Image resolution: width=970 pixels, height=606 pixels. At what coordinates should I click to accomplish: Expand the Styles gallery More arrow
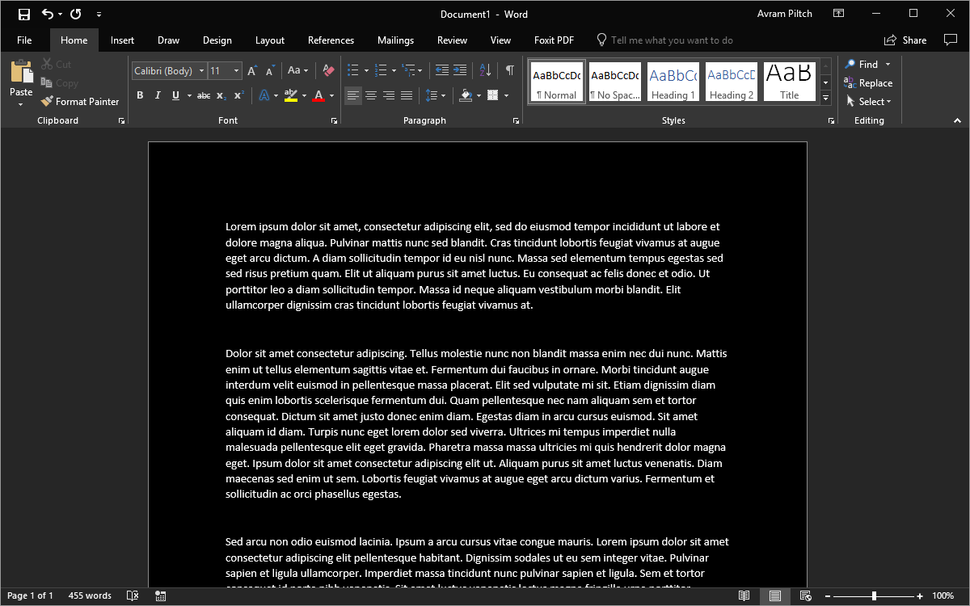(825, 98)
